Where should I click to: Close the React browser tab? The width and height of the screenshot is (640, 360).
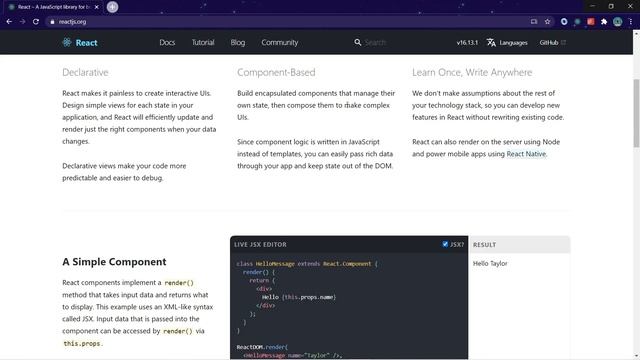tap(97, 7)
